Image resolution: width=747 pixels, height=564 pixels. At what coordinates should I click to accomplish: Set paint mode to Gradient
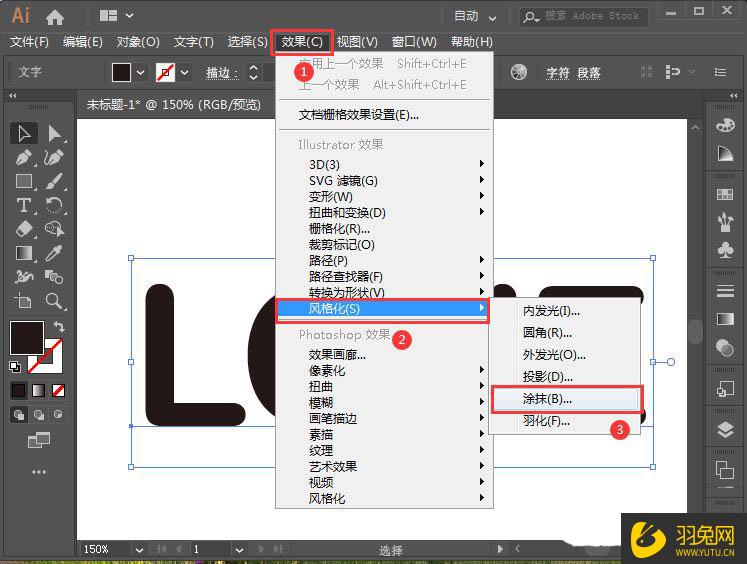39,391
